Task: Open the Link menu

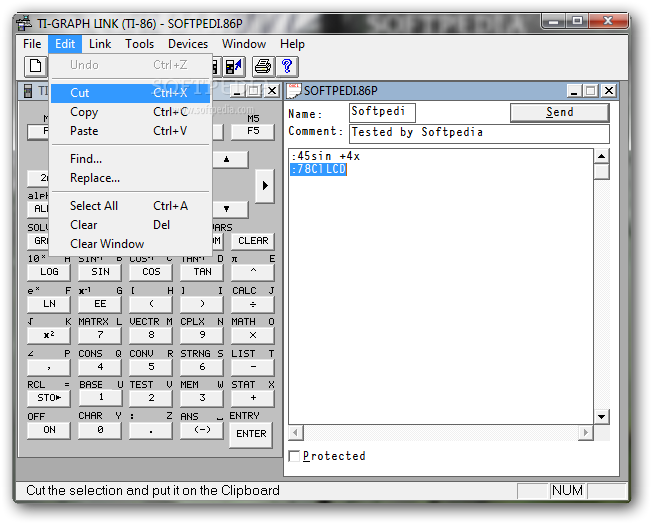Action: click(x=100, y=44)
